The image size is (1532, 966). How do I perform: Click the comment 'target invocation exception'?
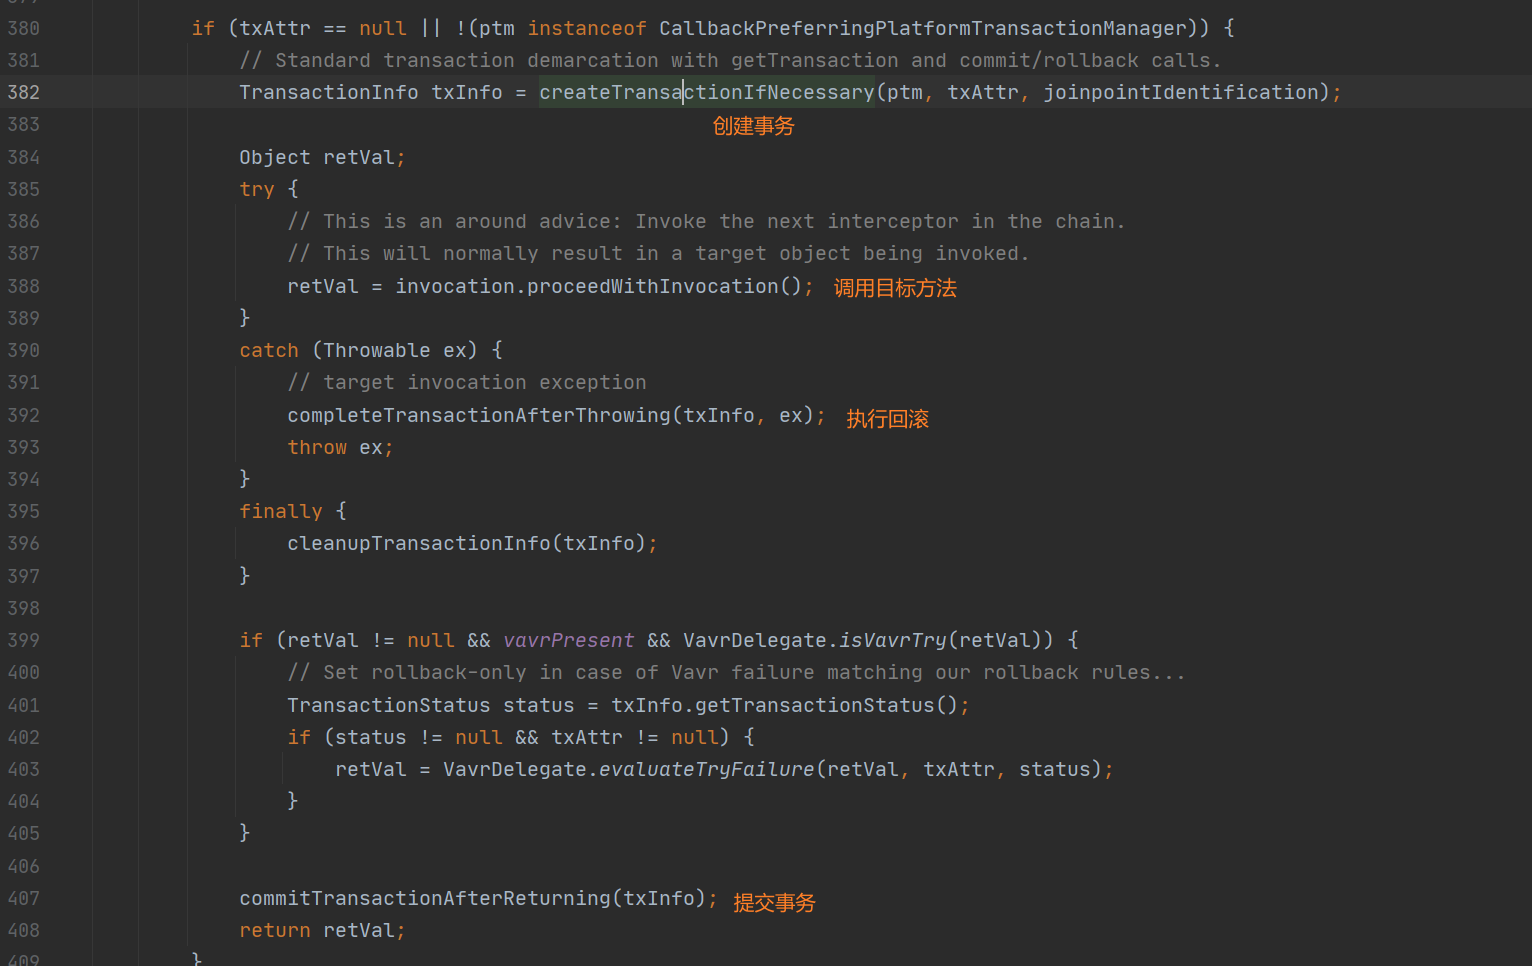[x=467, y=382]
